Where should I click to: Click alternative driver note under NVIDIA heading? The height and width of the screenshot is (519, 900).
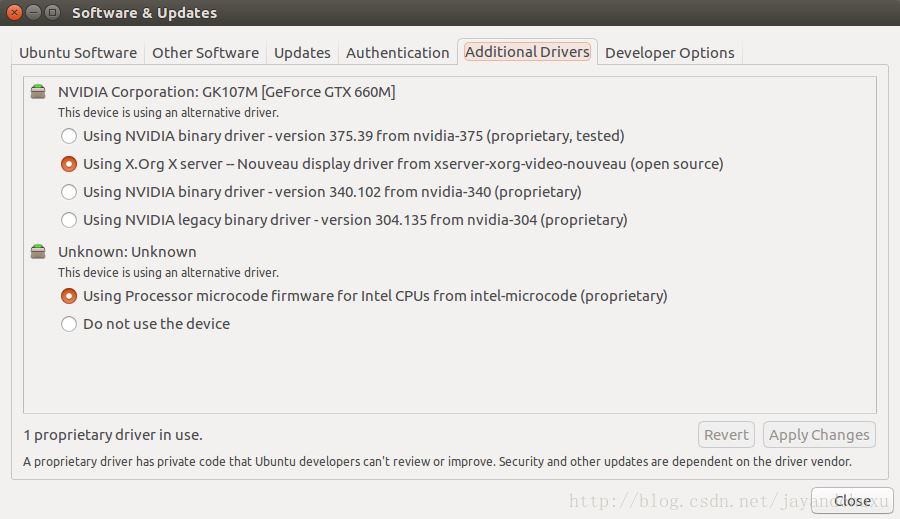click(x=168, y=113)
